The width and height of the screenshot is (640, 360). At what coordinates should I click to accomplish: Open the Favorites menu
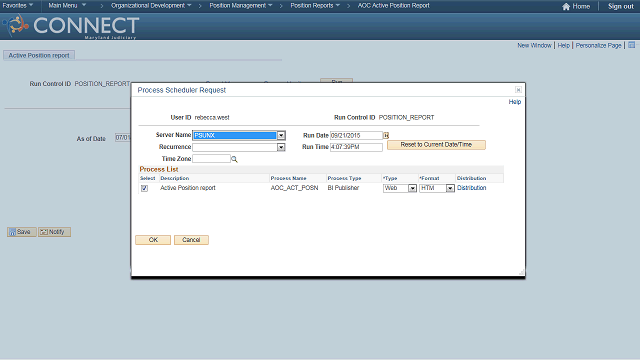point(18,5)
